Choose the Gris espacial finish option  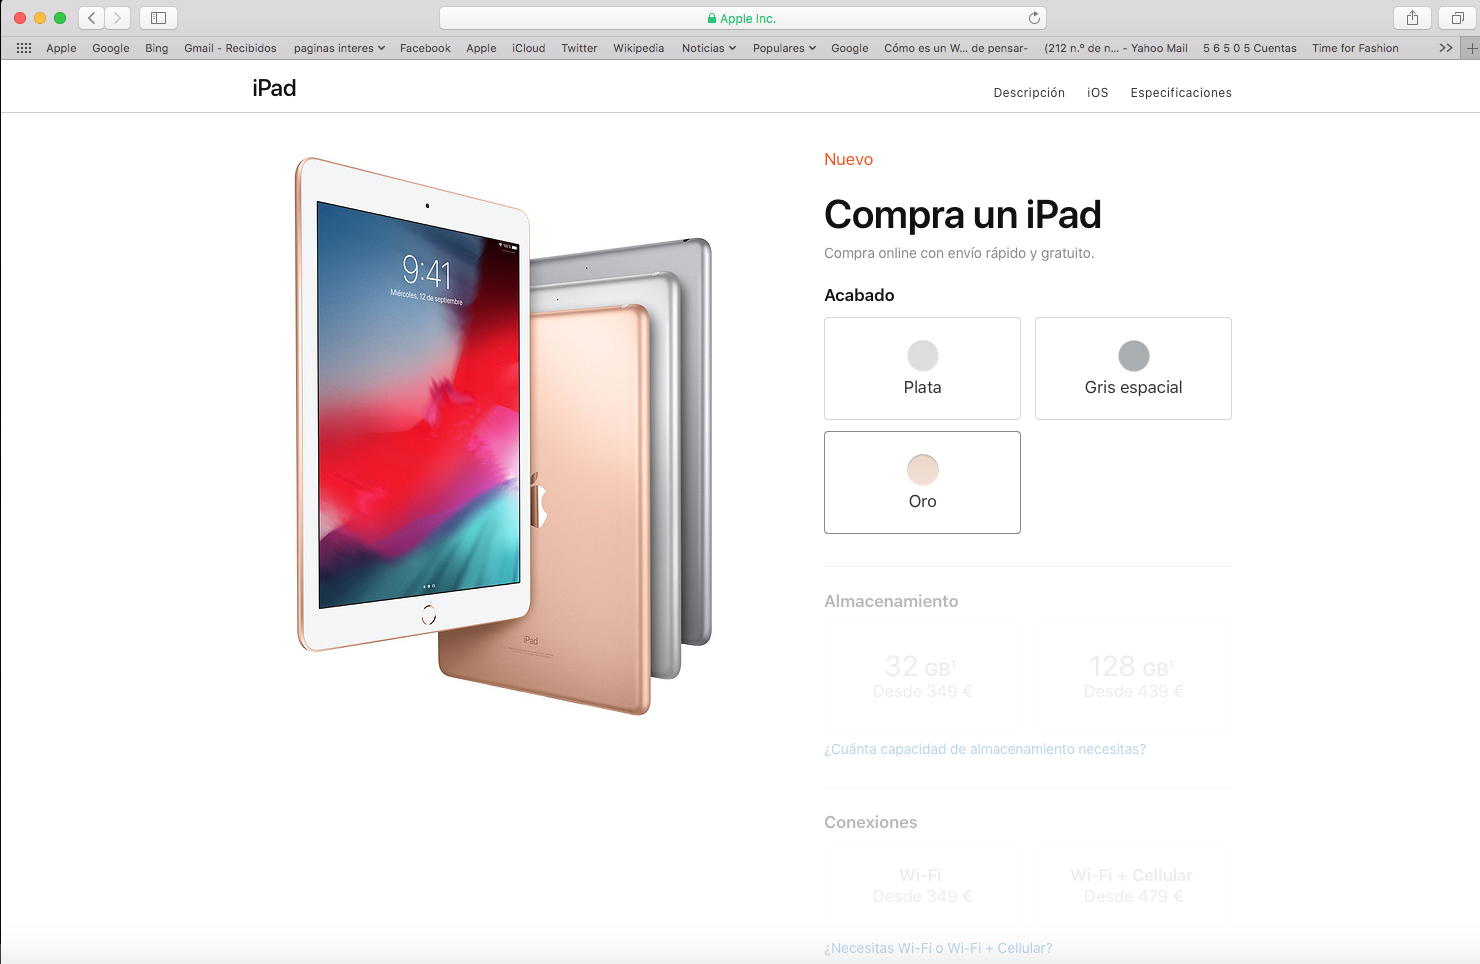(x=1133, y=368)
